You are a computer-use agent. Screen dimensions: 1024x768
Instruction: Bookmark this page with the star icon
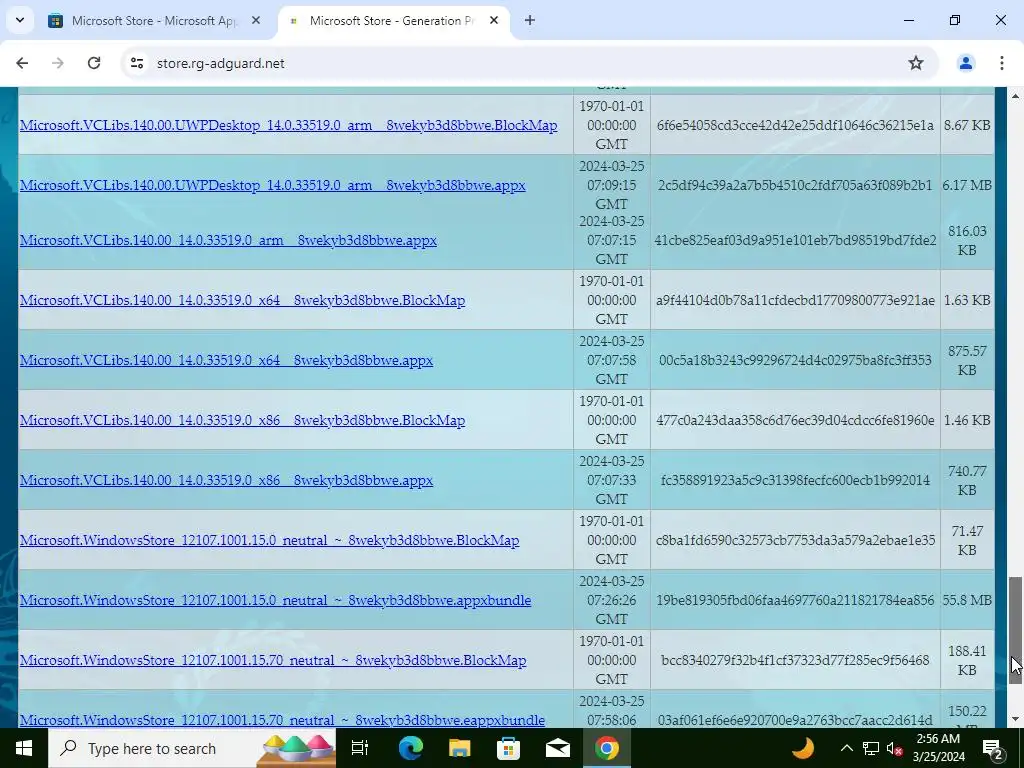(916, 63)
